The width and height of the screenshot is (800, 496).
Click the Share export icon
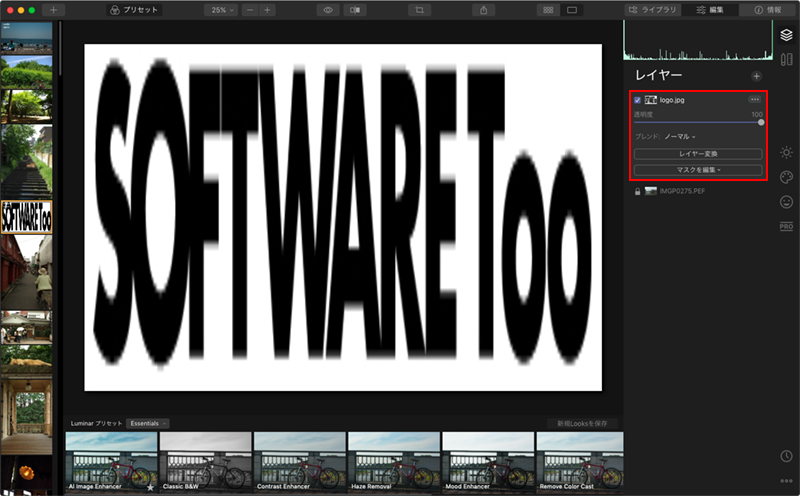coord(483,10)
